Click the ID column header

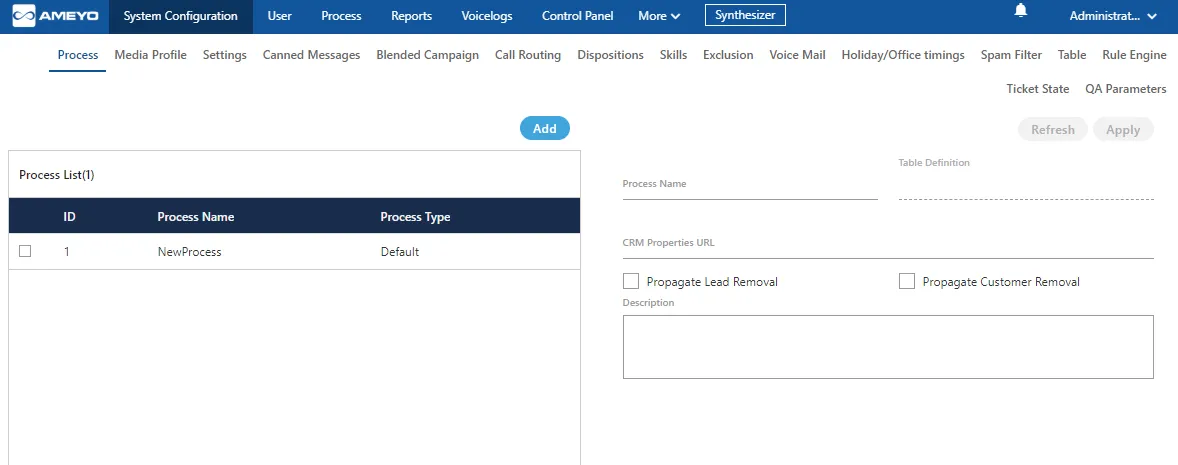69,216
